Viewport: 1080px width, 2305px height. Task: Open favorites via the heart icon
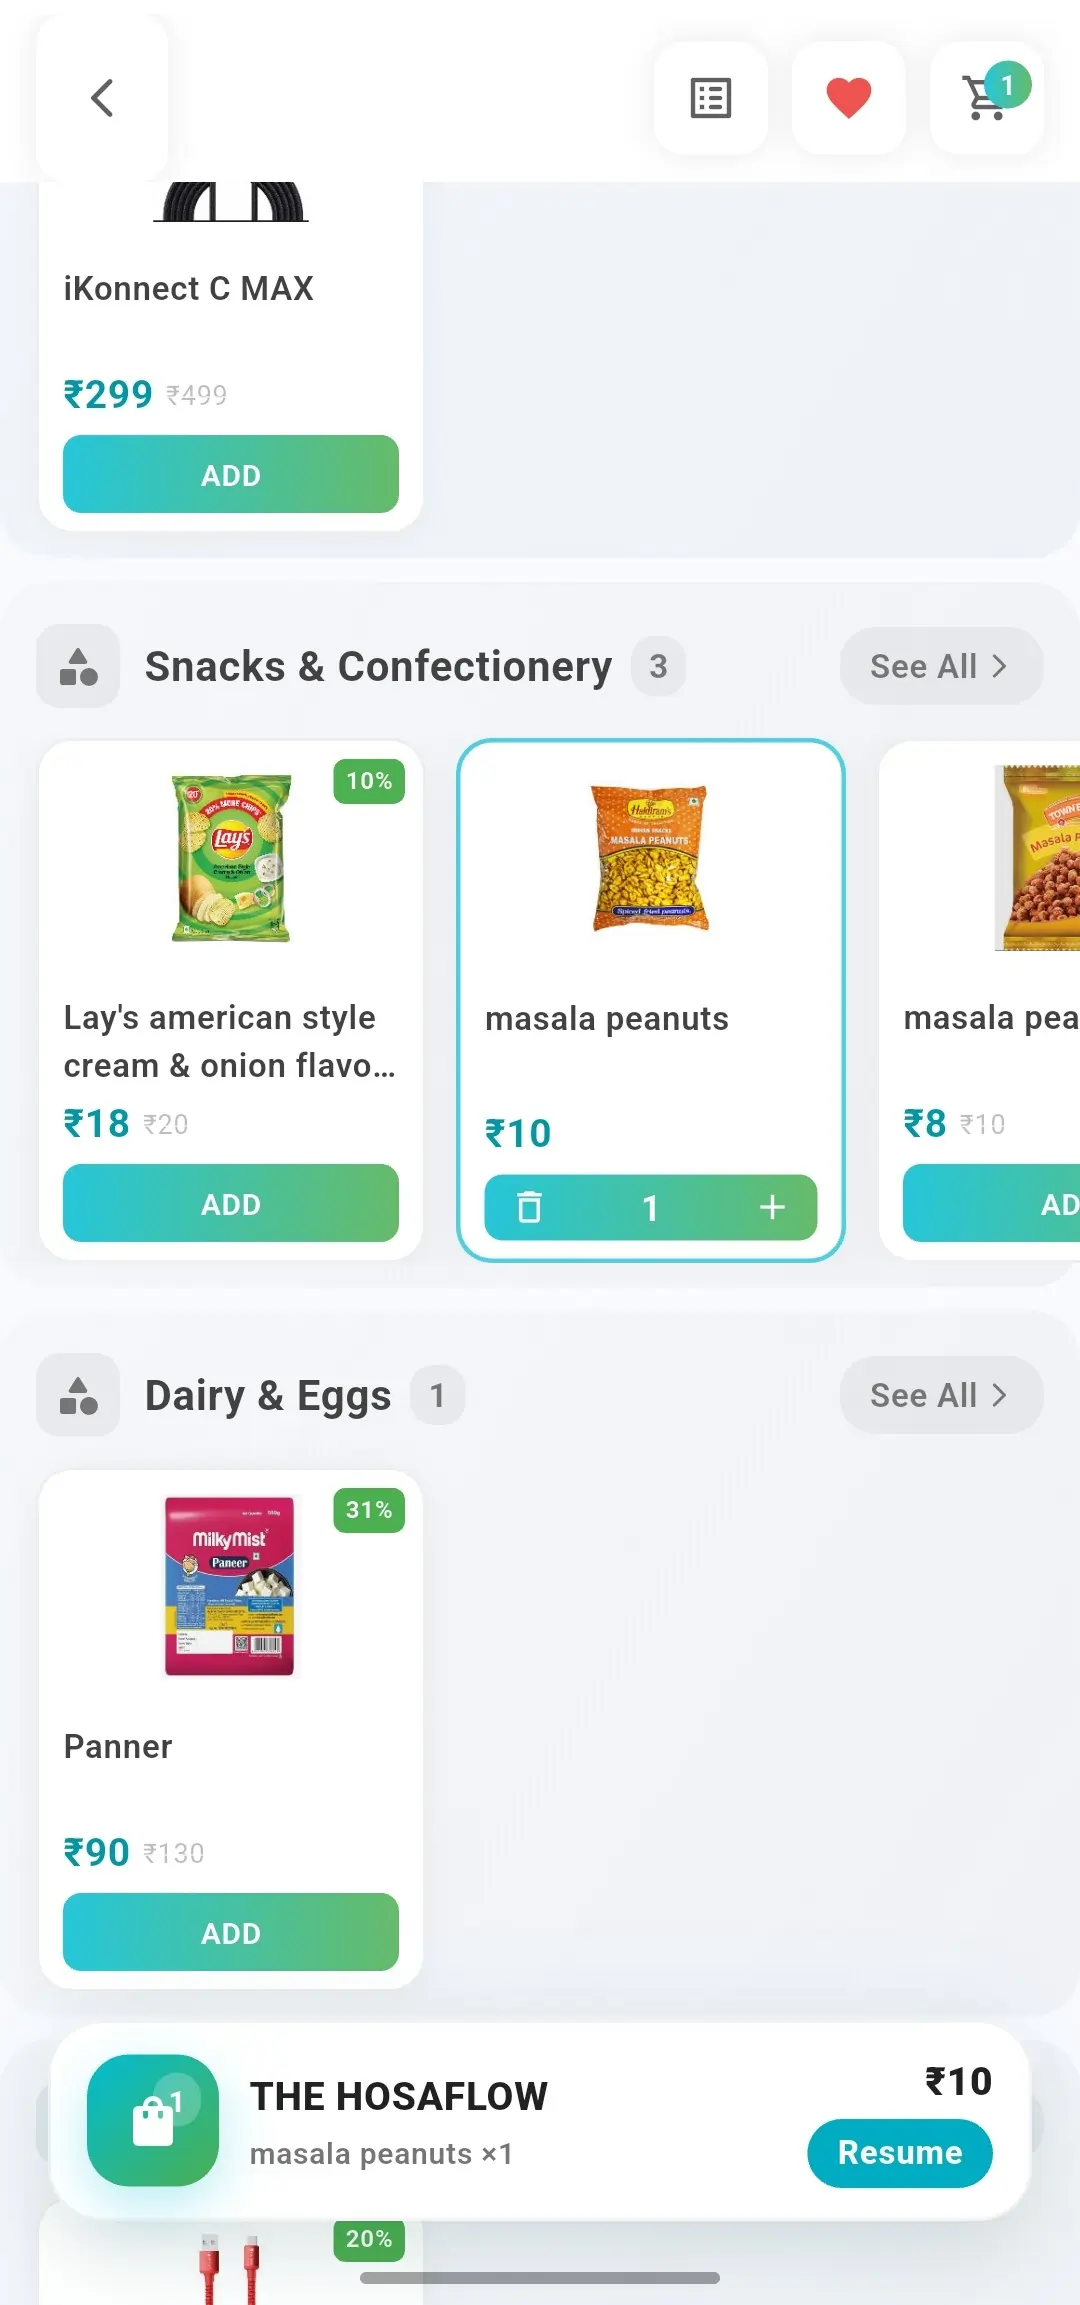(x=848, y=97)
